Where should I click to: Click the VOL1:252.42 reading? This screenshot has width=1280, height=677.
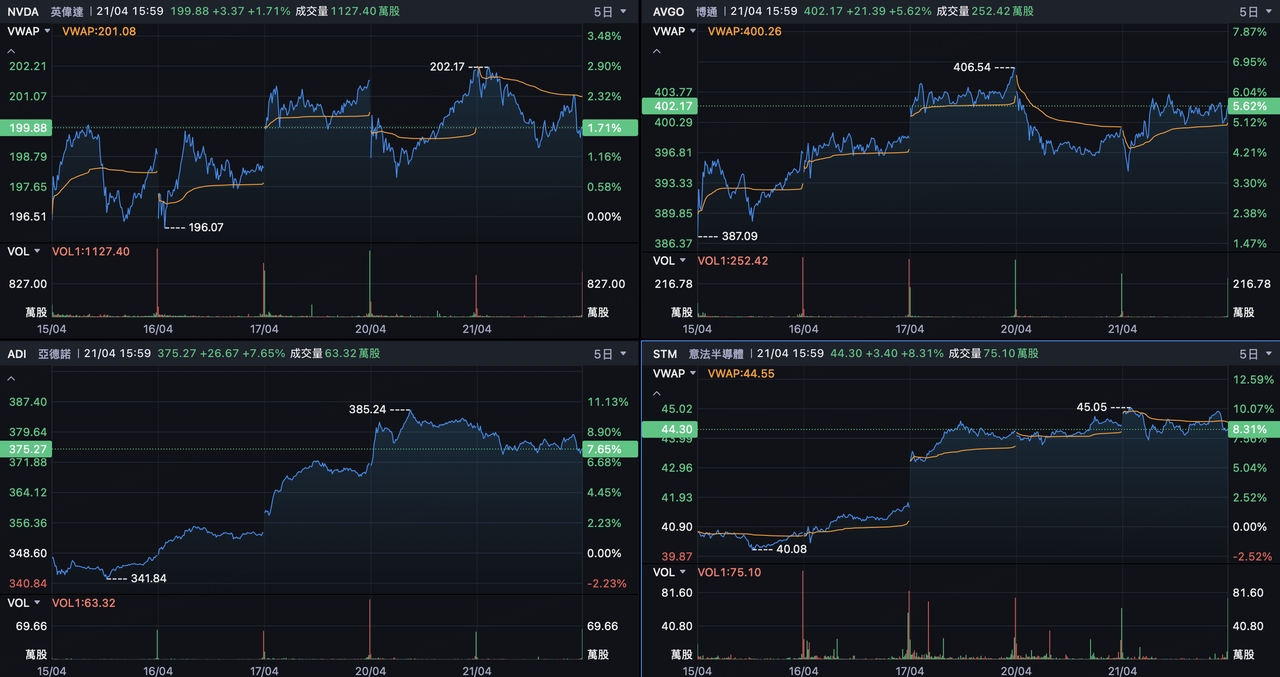[x=732, y=261]
